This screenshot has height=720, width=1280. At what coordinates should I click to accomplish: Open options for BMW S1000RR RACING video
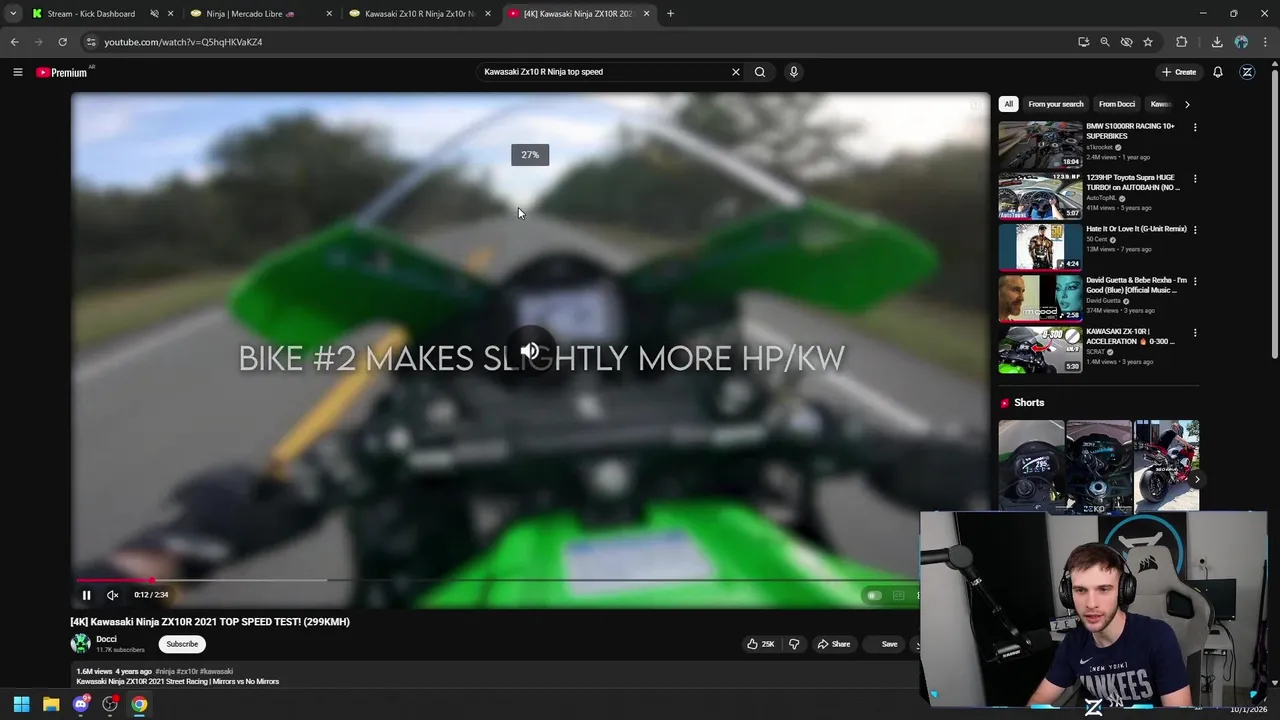1195,127
